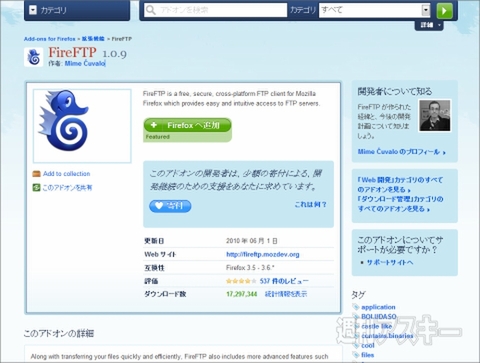View all Web 開発 category add-ons

tap(400, 185)
